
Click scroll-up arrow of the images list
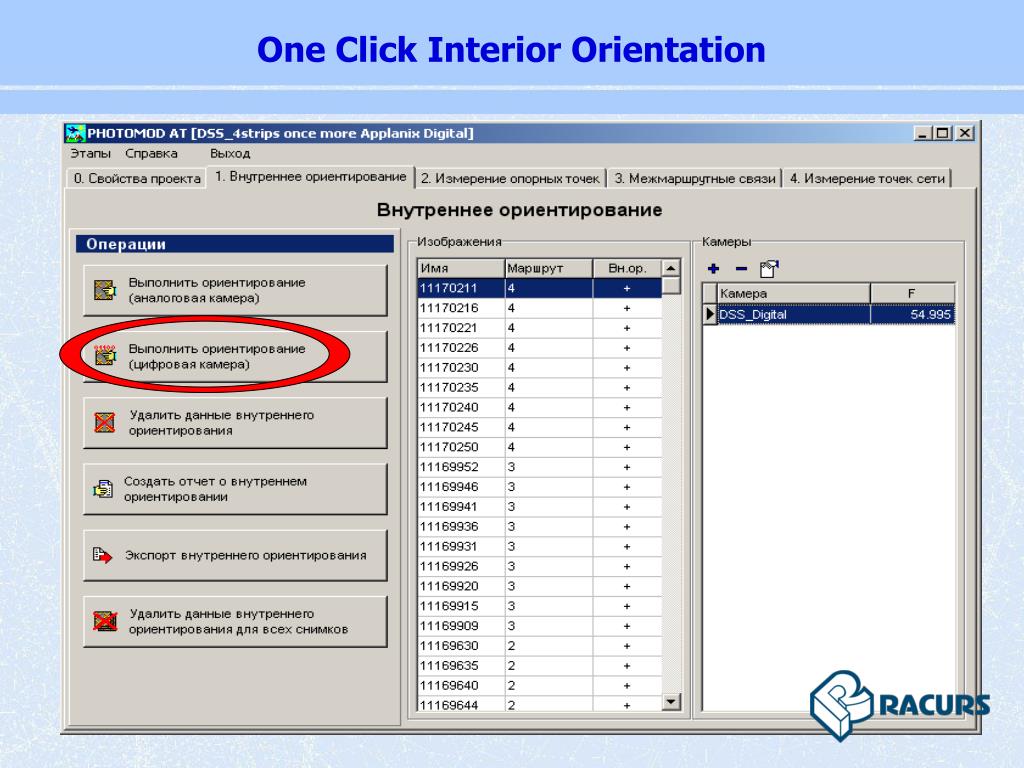(x=671, y=268)
